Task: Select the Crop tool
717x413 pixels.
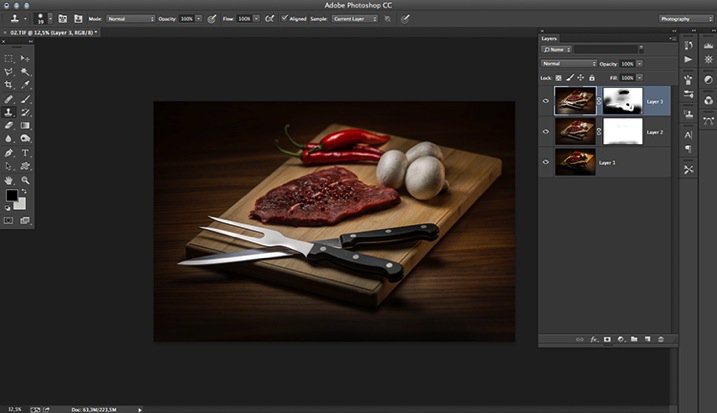Action: click(9, 86)
